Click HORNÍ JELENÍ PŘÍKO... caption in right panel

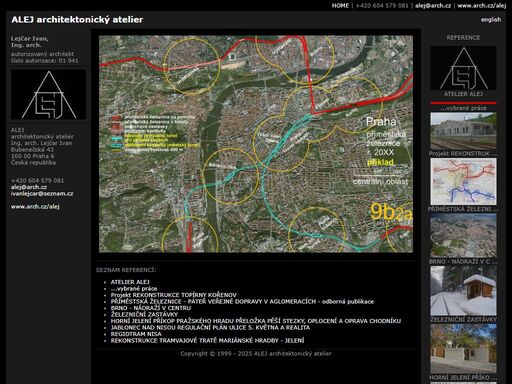463,378
